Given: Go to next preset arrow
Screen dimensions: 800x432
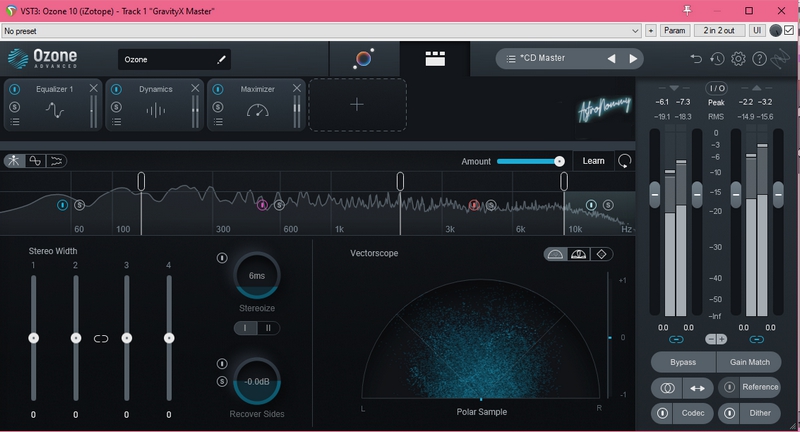Looking at the screenshot, I should (x=633, y=59).
